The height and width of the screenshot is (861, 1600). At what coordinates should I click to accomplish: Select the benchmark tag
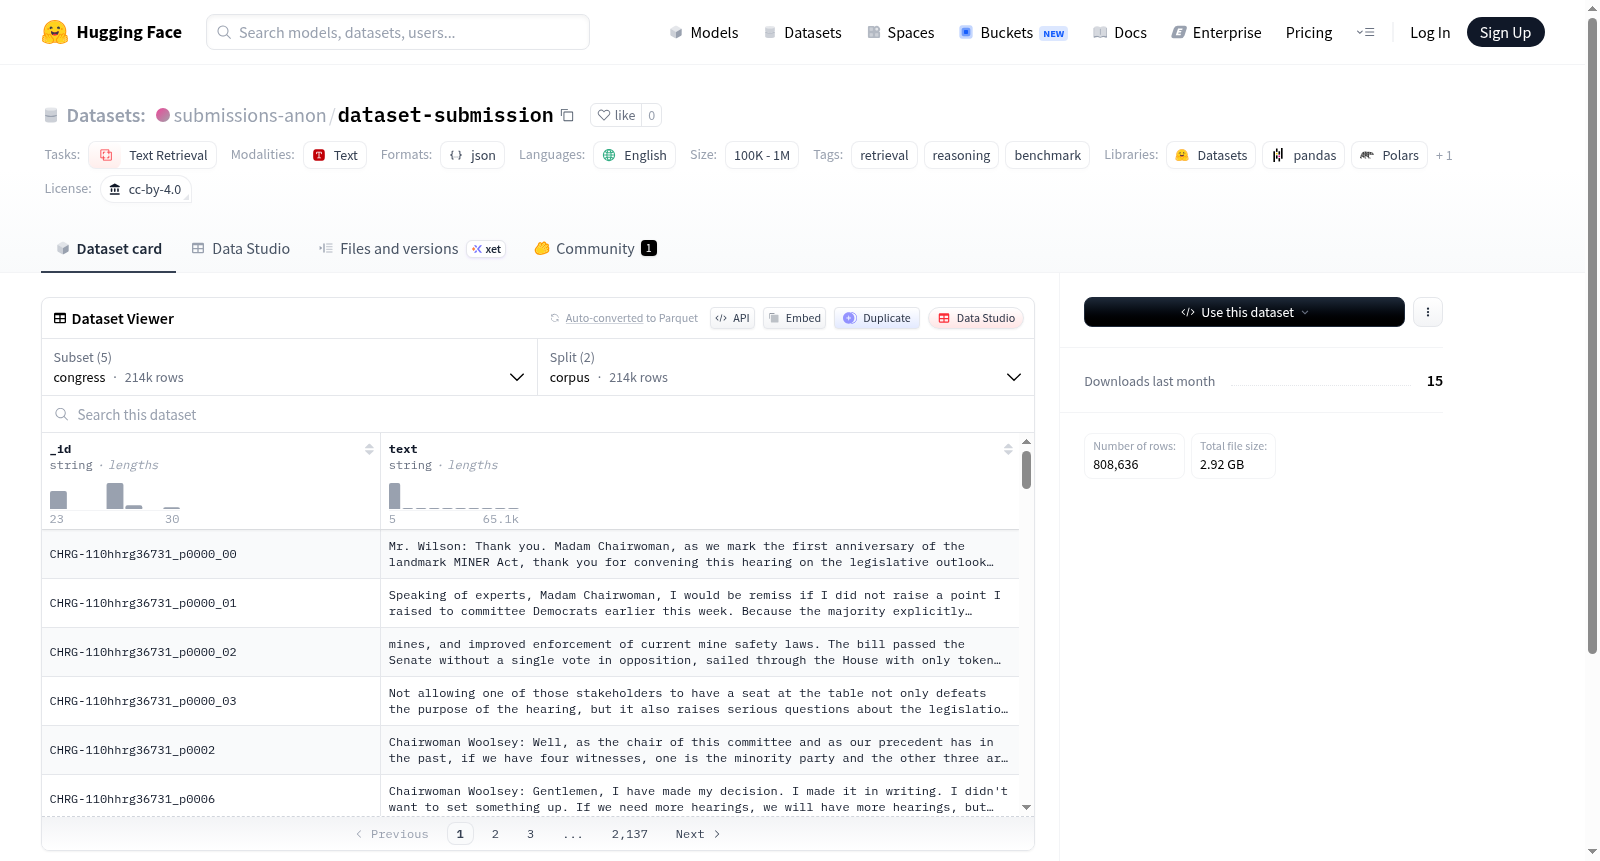(x=1047, y=155)
